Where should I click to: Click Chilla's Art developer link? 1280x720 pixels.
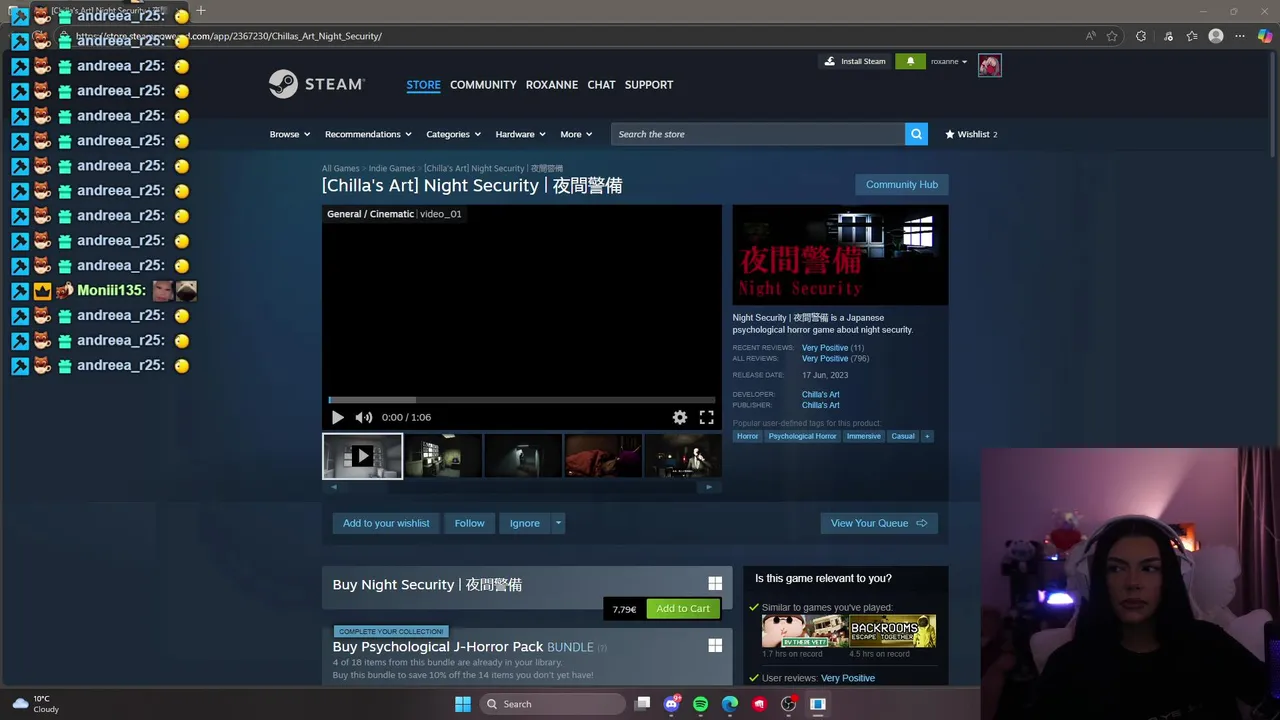[820, 394]
